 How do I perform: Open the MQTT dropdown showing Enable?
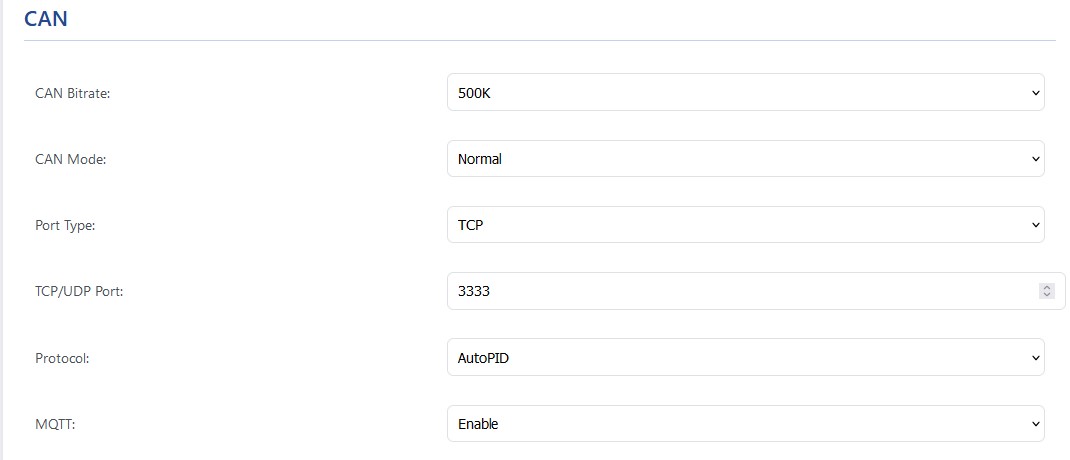pos(740,424)
